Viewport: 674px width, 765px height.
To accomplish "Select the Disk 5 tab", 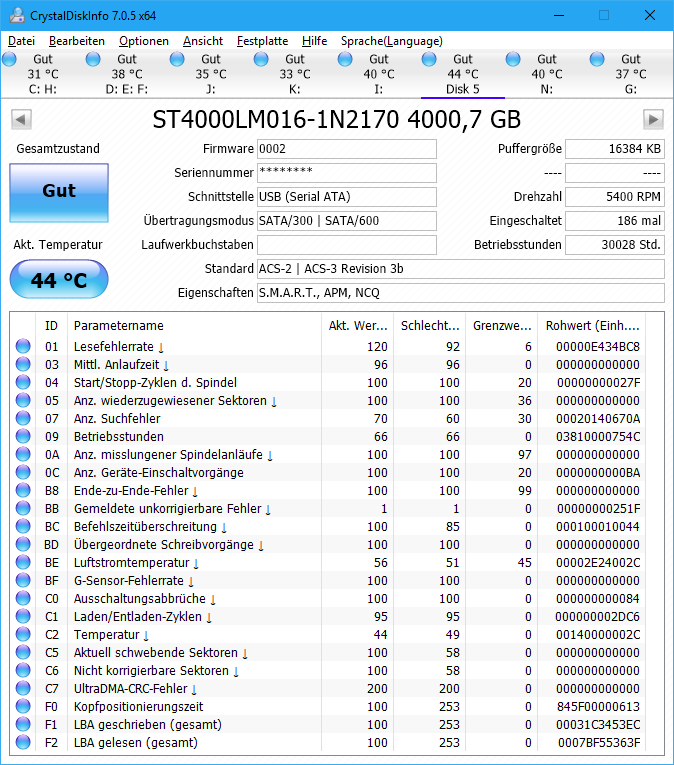I will point(462,74).
